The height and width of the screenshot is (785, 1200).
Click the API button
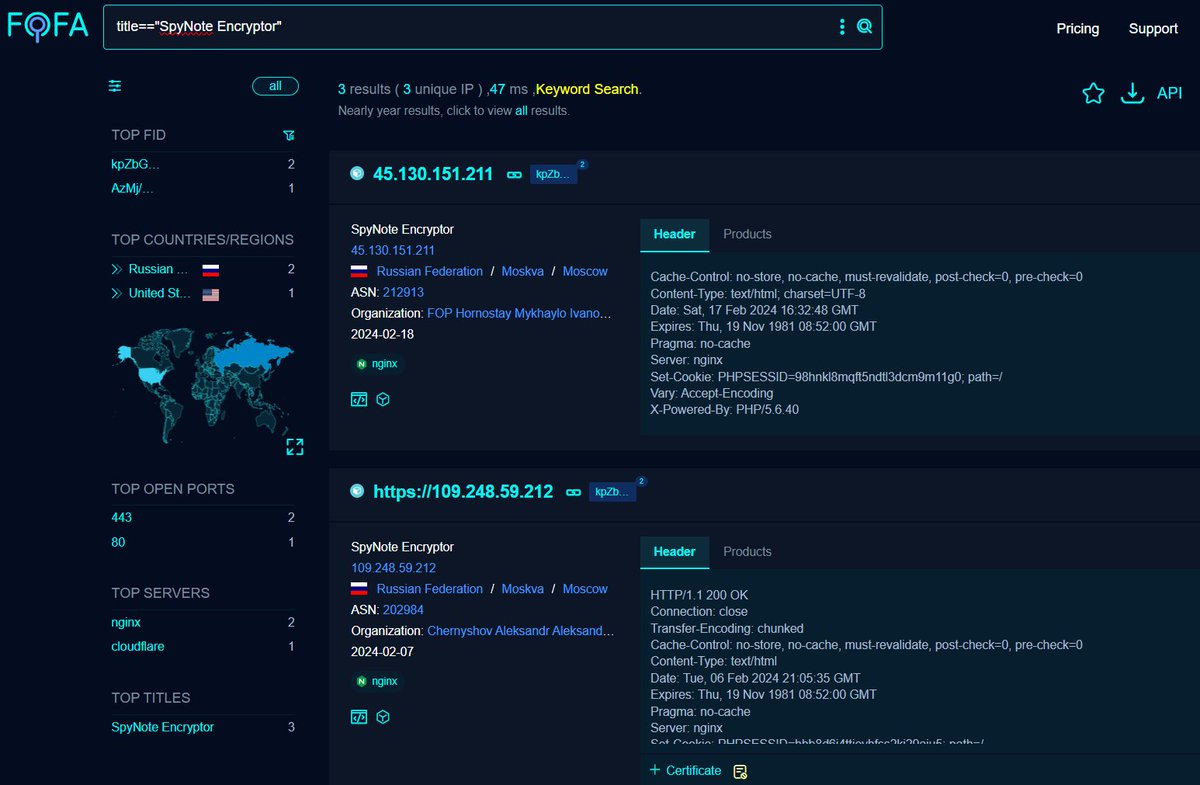1169,93
